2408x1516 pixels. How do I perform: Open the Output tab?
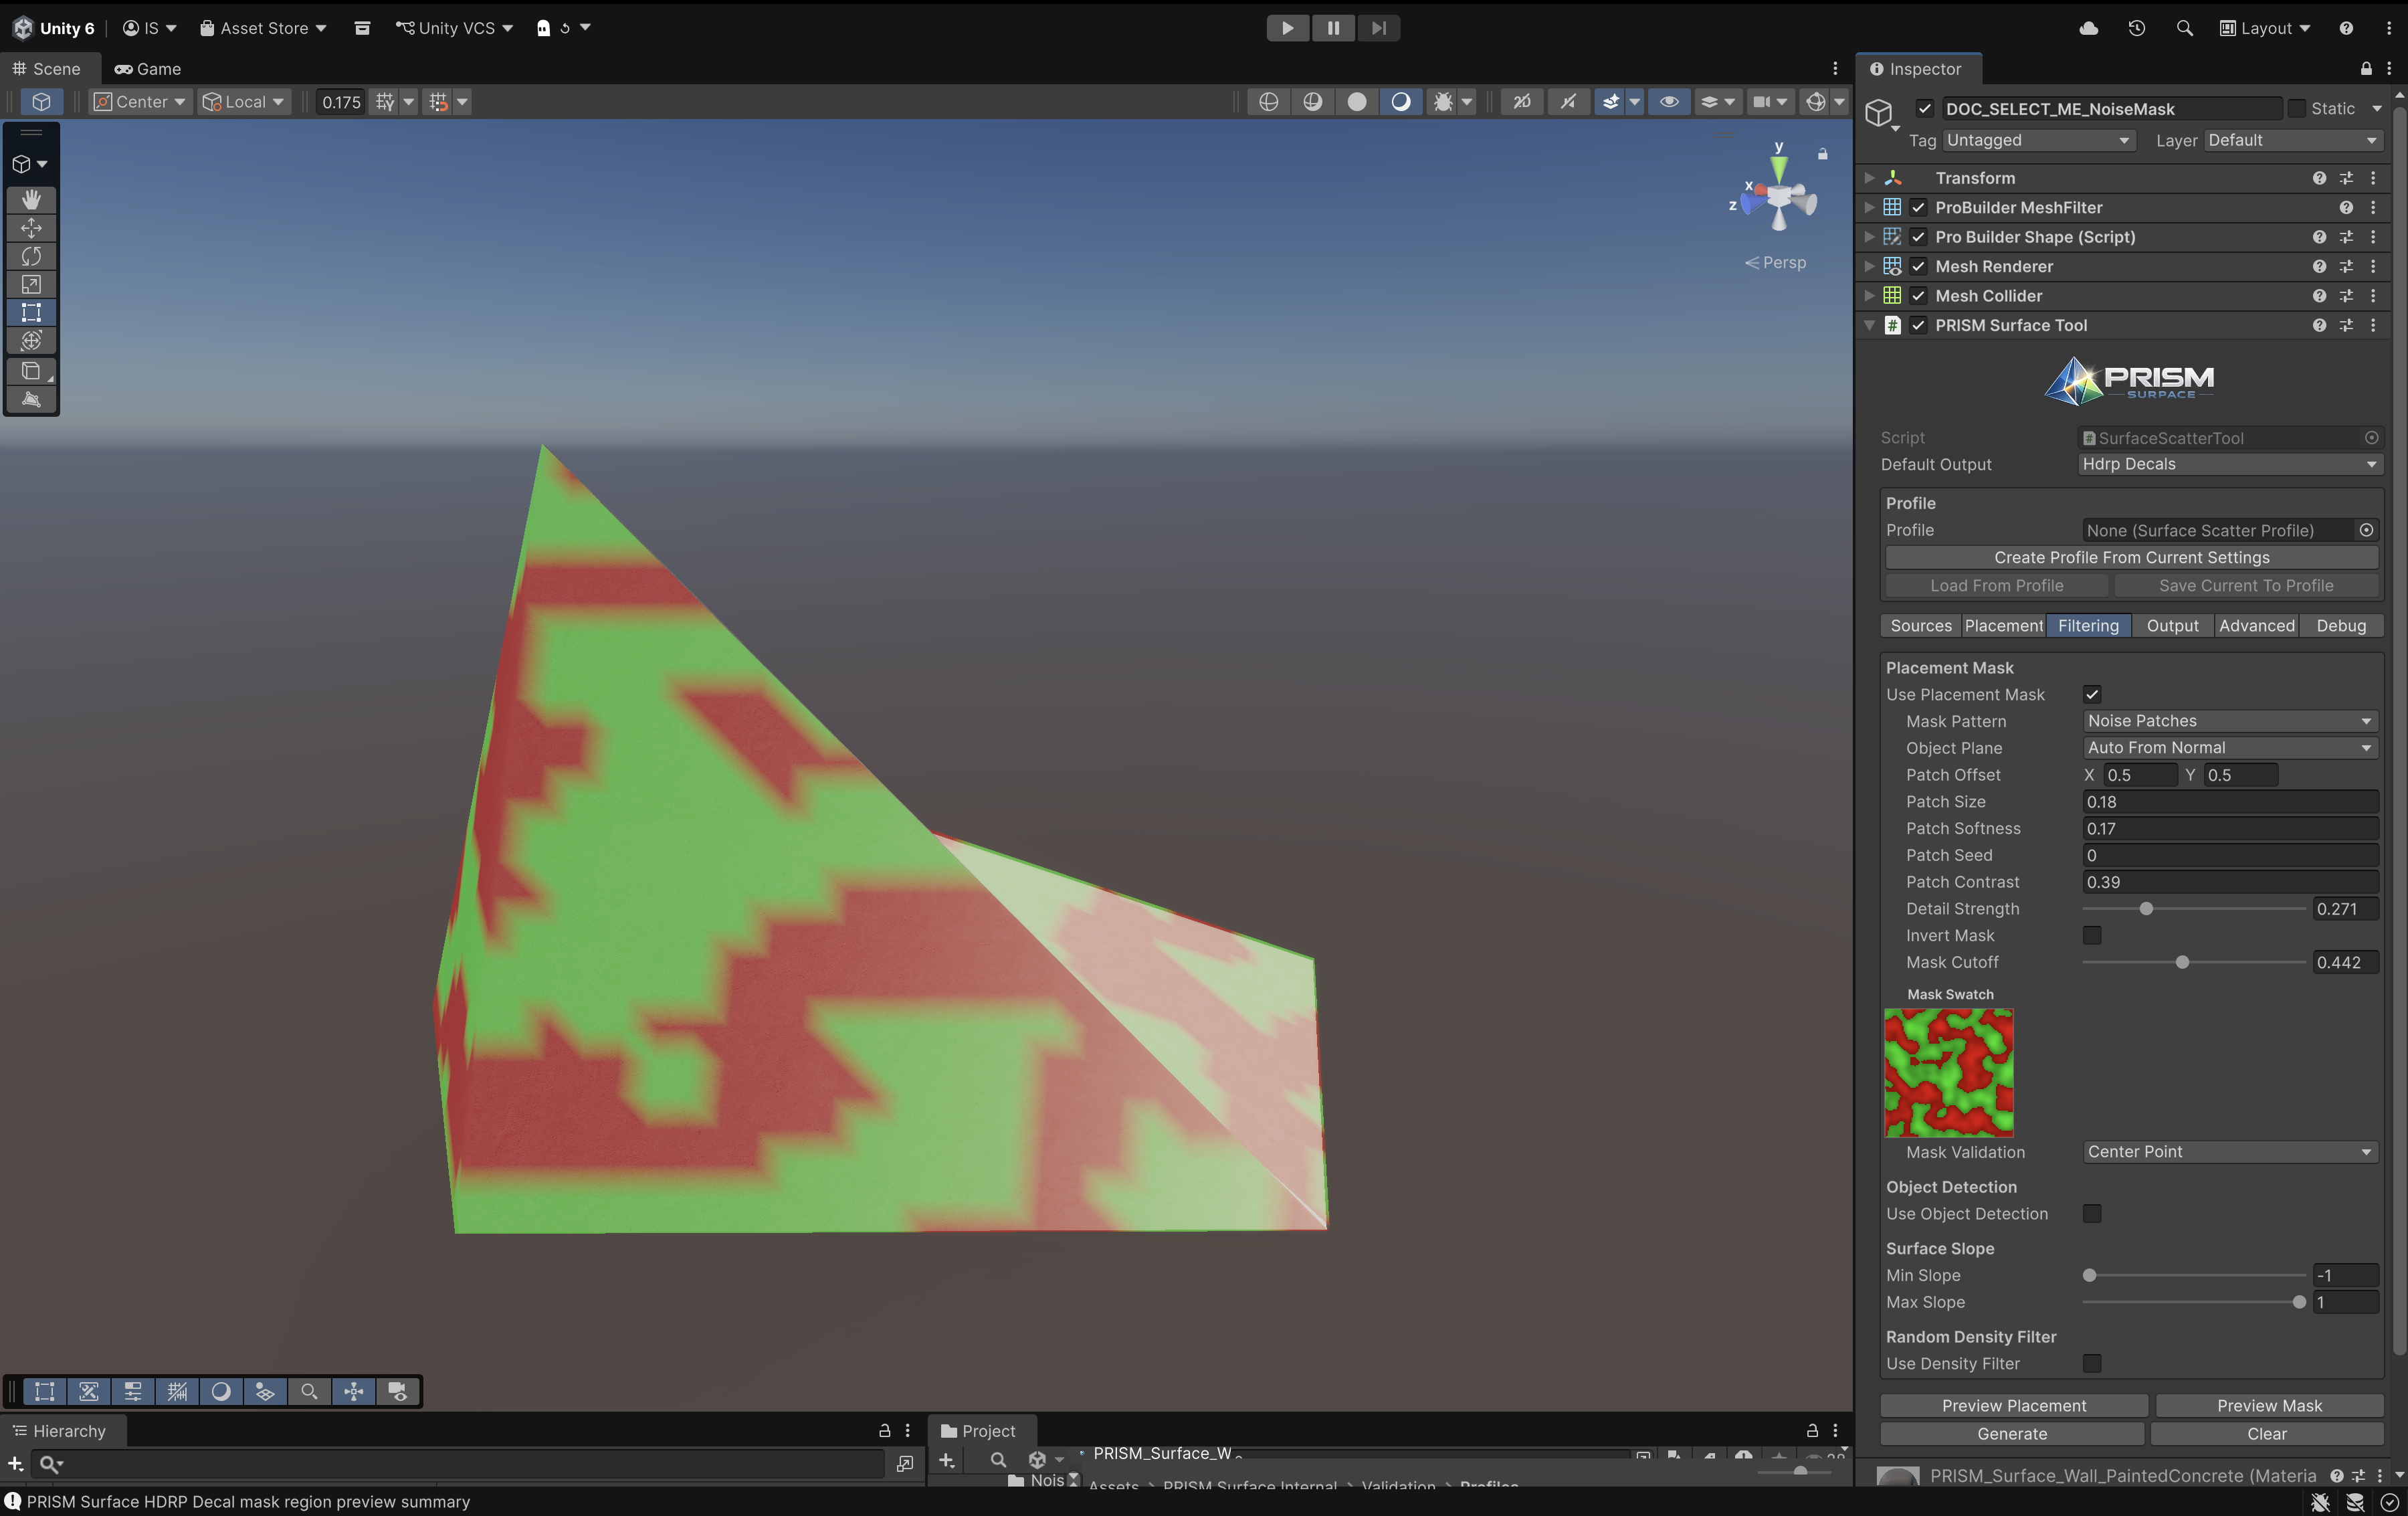(2172, 626)
